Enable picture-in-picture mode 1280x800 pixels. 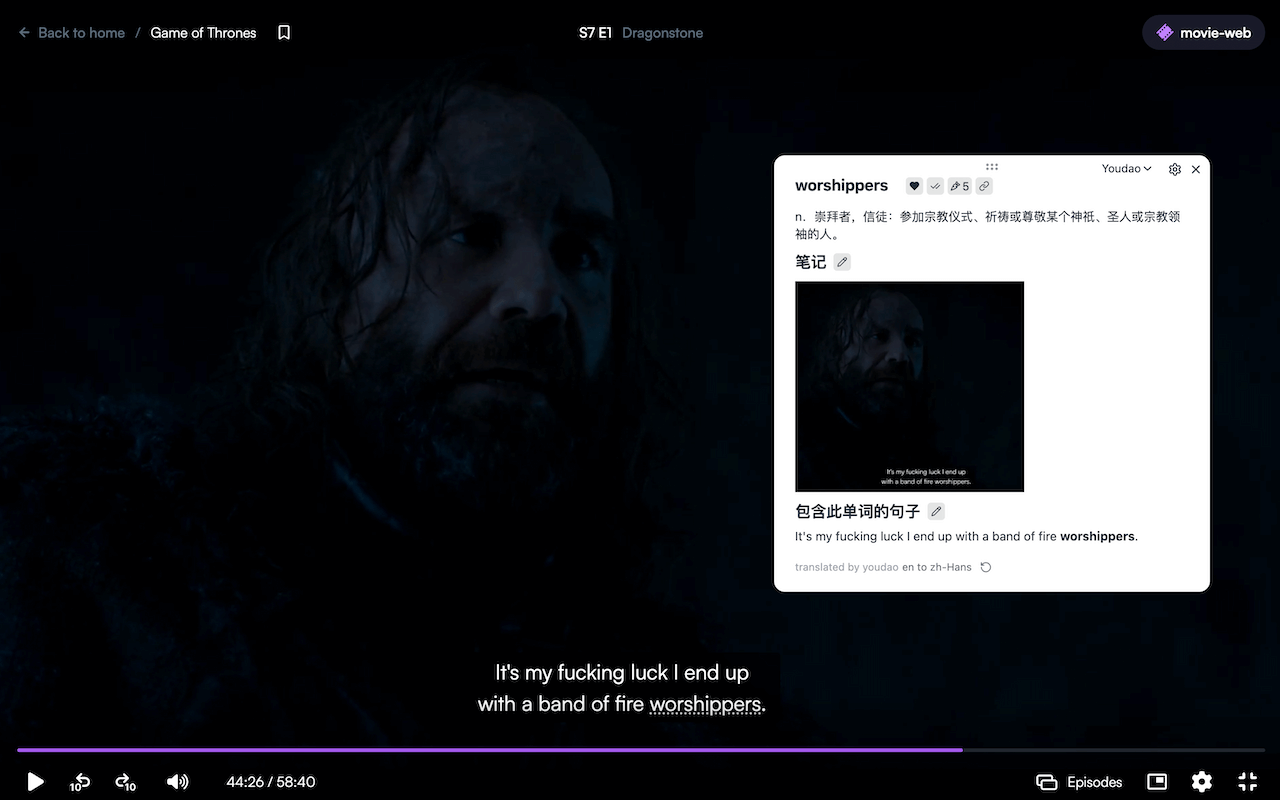tap(1157, 782)
